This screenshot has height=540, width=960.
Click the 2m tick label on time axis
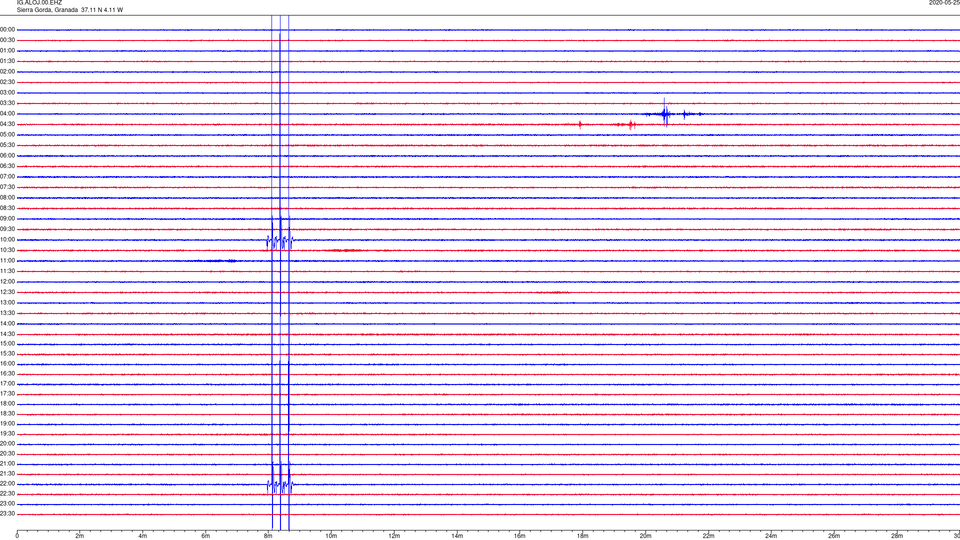click(80, 536)
